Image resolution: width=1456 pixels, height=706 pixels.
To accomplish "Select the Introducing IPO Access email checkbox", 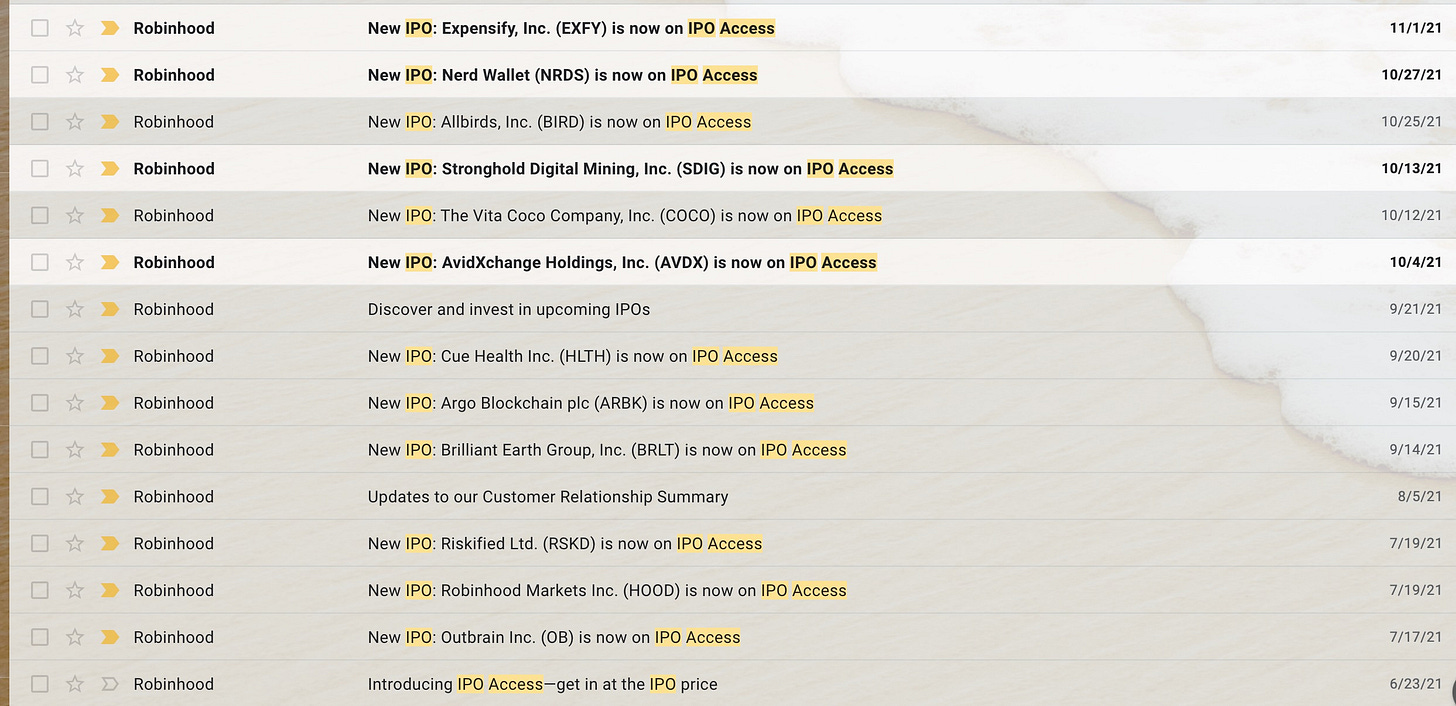I will 40,684.
